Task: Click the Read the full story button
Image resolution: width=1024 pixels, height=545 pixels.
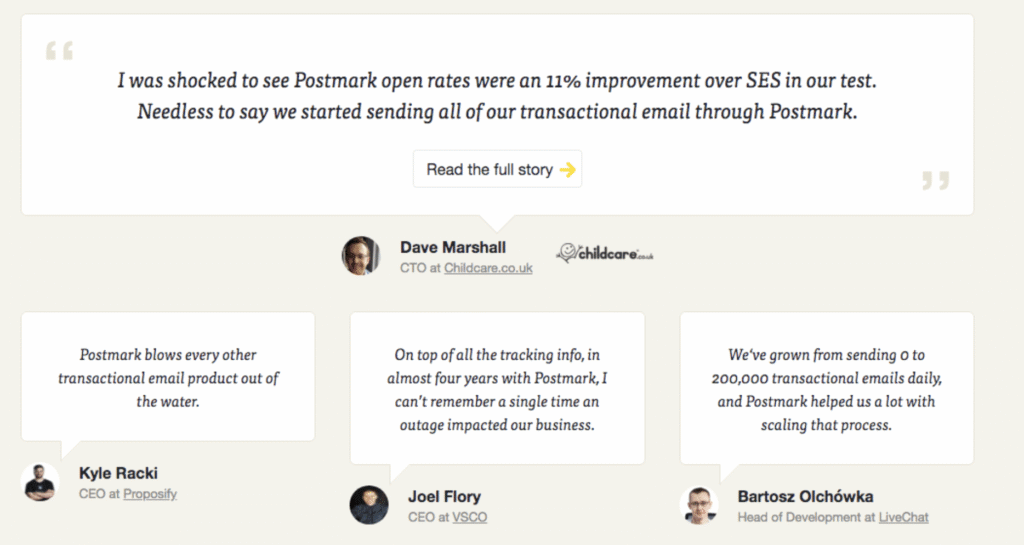Action: coord(497,169)
